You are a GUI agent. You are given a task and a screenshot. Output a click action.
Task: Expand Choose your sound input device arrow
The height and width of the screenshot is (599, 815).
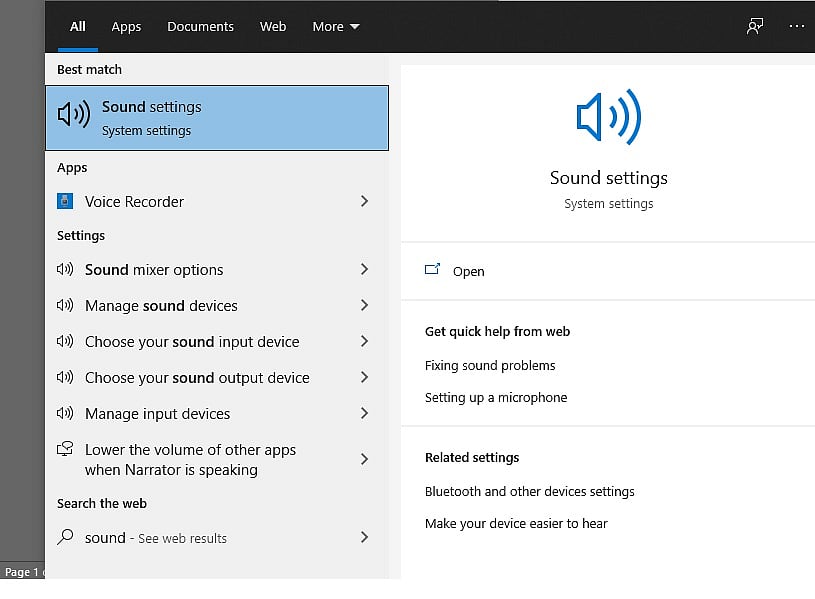click(x=364, y=341)
